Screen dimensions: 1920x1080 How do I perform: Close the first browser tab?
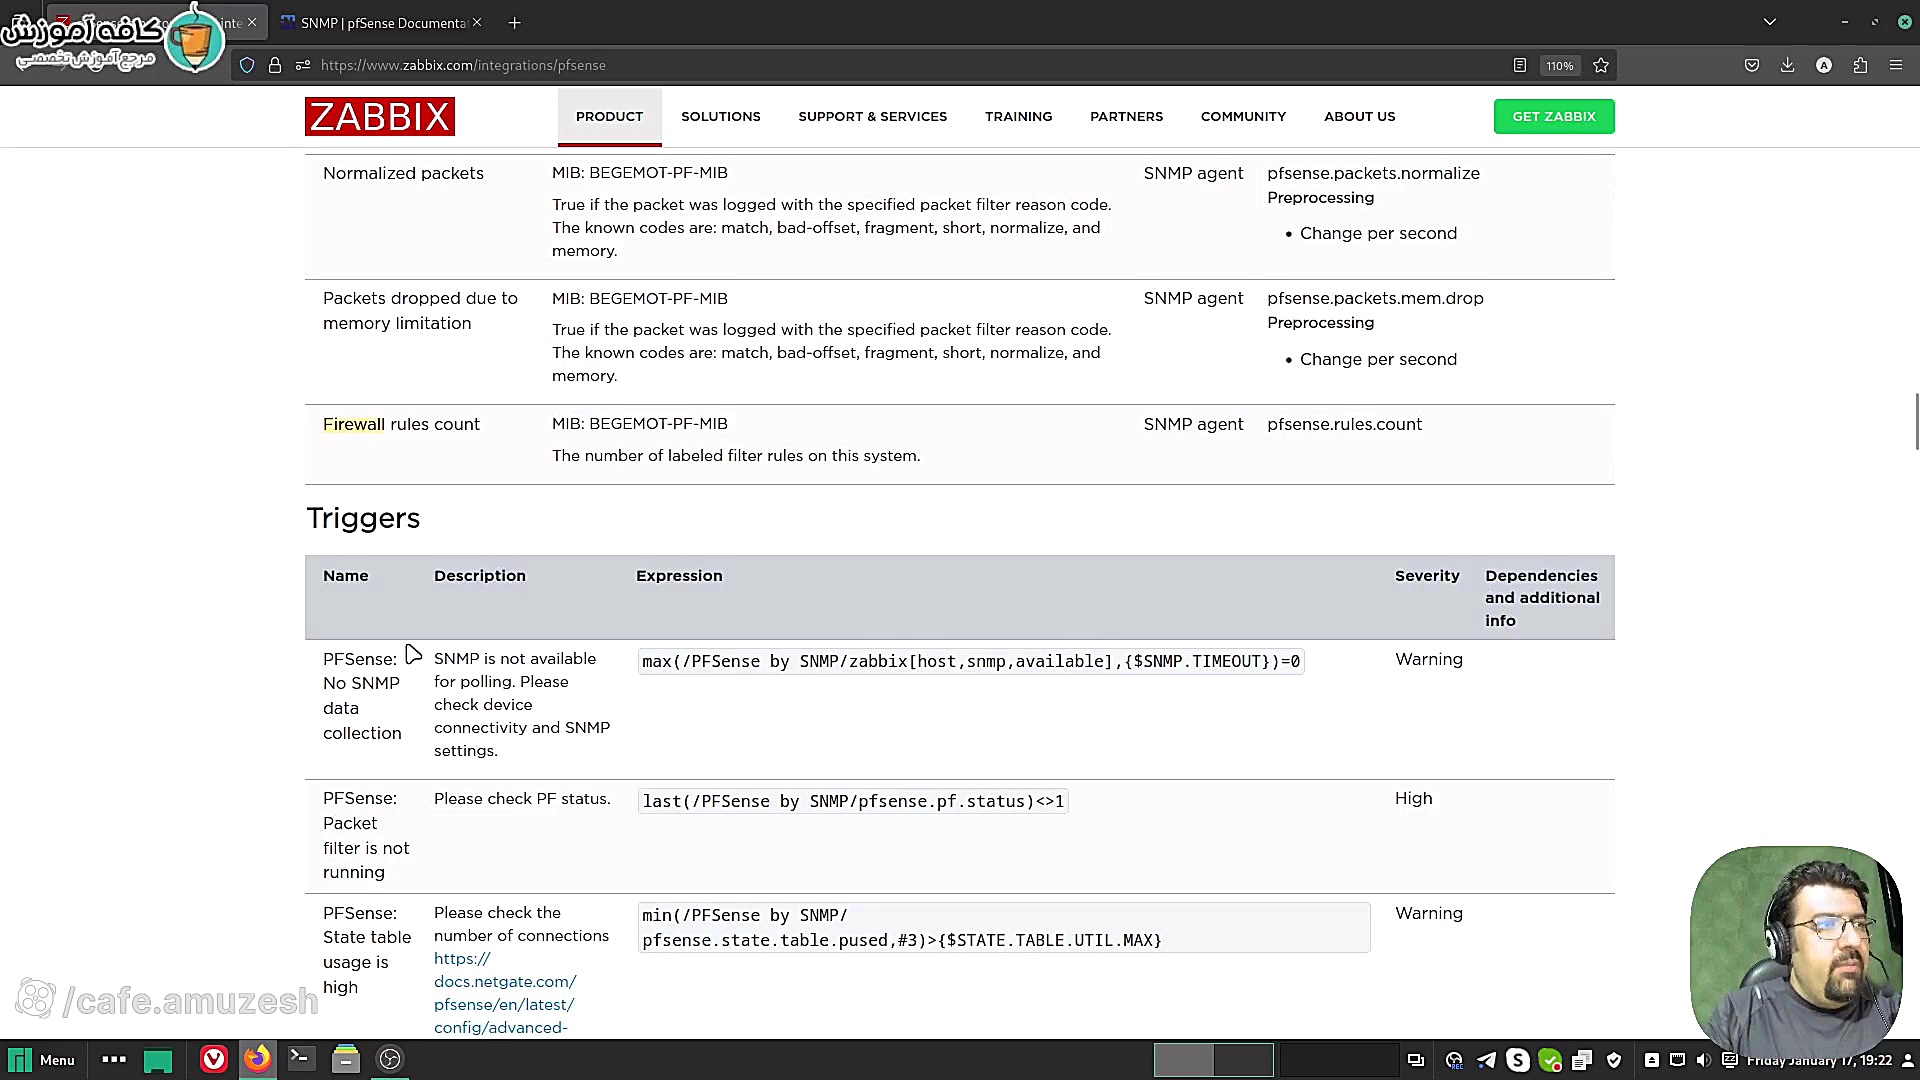click(x=252, y=22)
